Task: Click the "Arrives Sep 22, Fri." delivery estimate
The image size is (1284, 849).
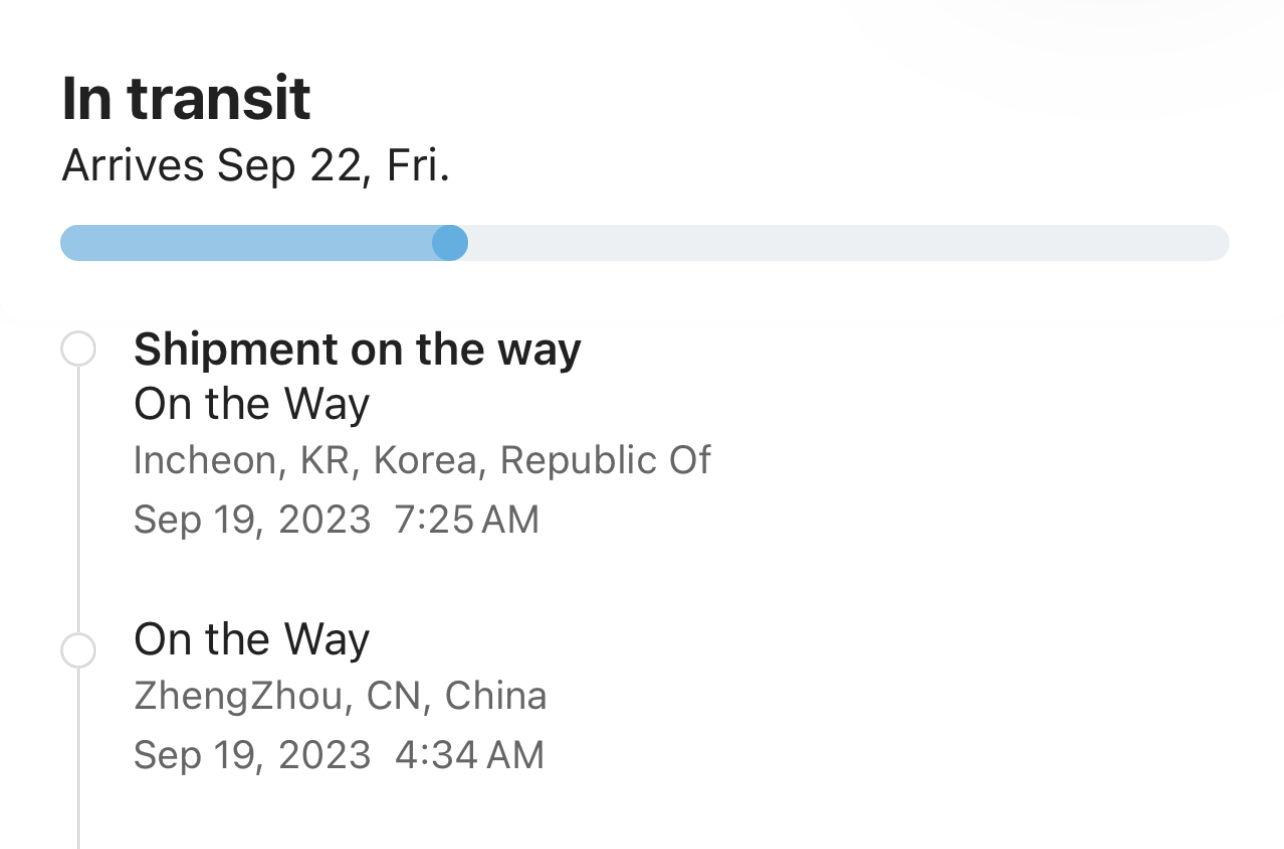Action: coord(255,166)
